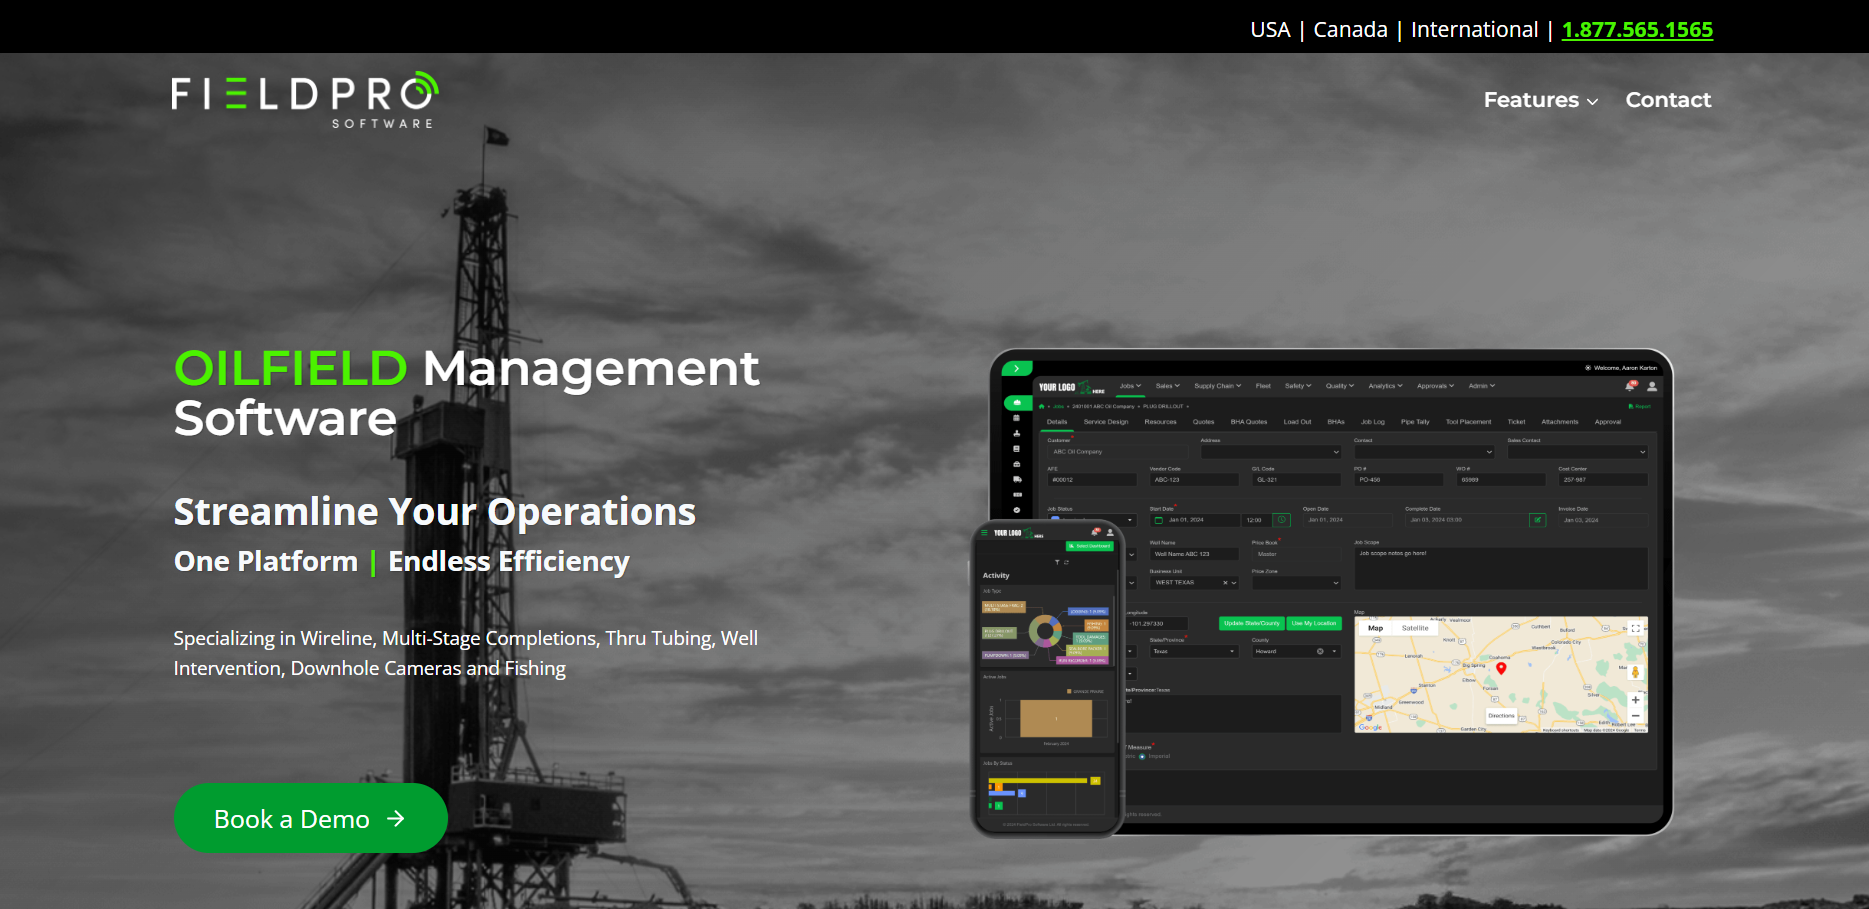Click the "Specializing in Wireline" paragraph
Viewport: 1869px width, 909px height.
pyautogui.click(x=466, y=653)
